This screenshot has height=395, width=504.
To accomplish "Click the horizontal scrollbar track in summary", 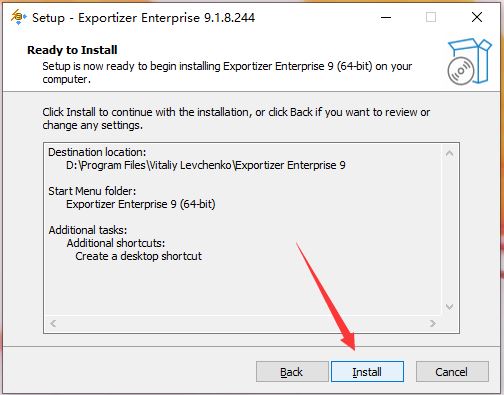I will click(x=243, y=323).
